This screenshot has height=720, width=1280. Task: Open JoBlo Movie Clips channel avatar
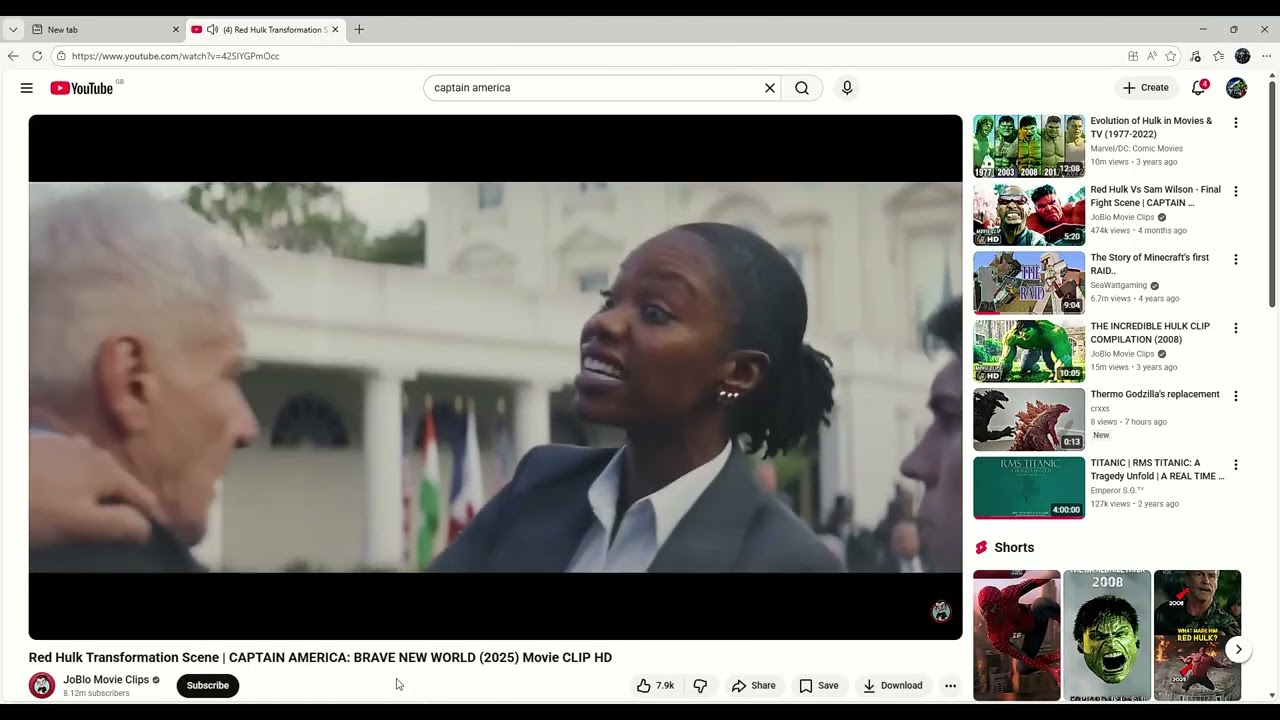[x=42, y=685]
